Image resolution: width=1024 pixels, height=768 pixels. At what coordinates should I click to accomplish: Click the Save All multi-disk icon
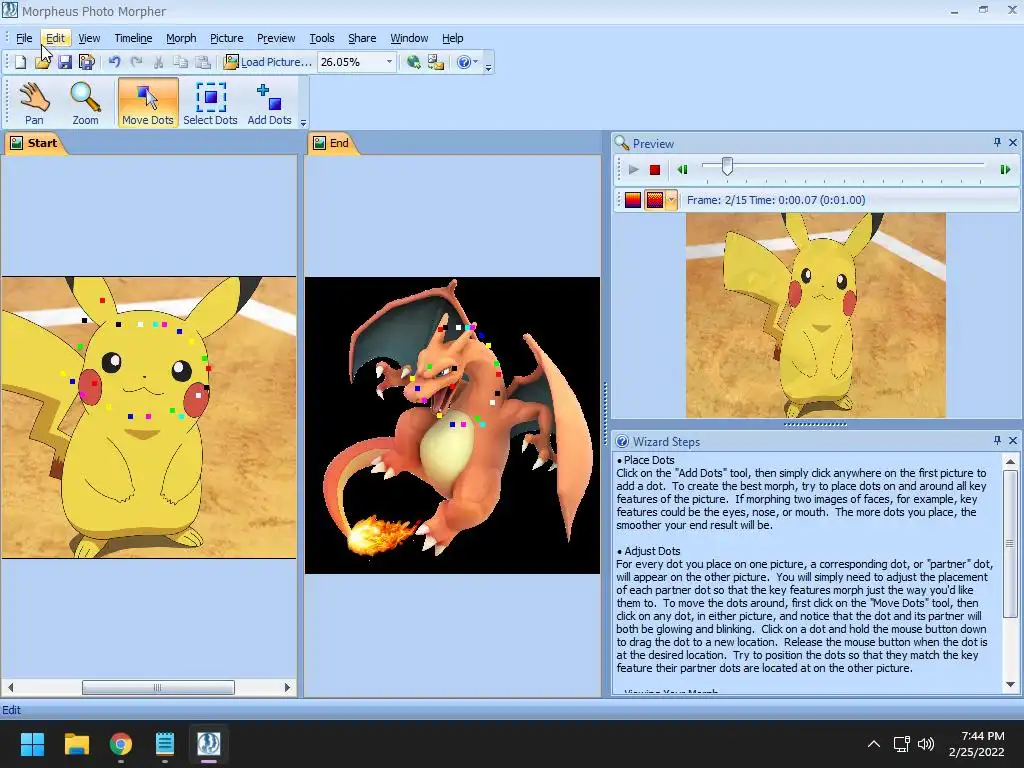(86, 62)
